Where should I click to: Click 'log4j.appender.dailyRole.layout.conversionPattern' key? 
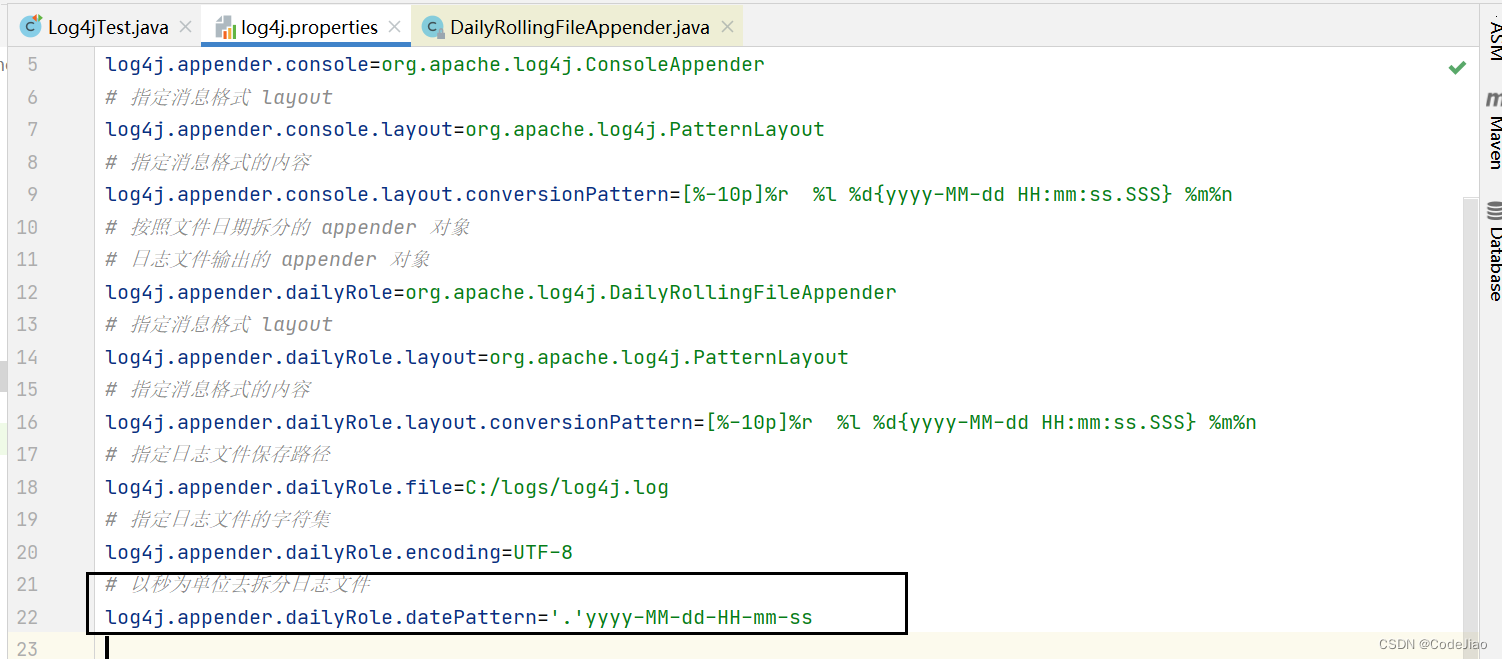point(400,423)
